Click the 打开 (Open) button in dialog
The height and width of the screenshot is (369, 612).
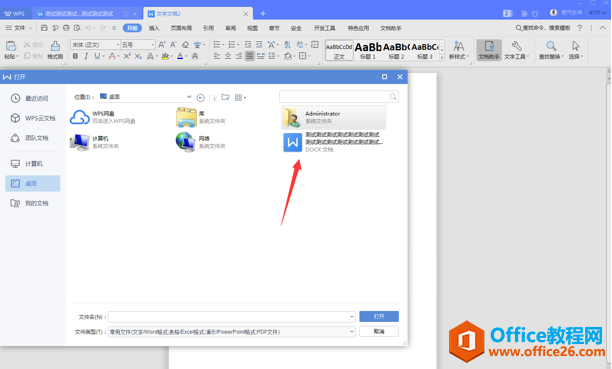click(379, 316)
